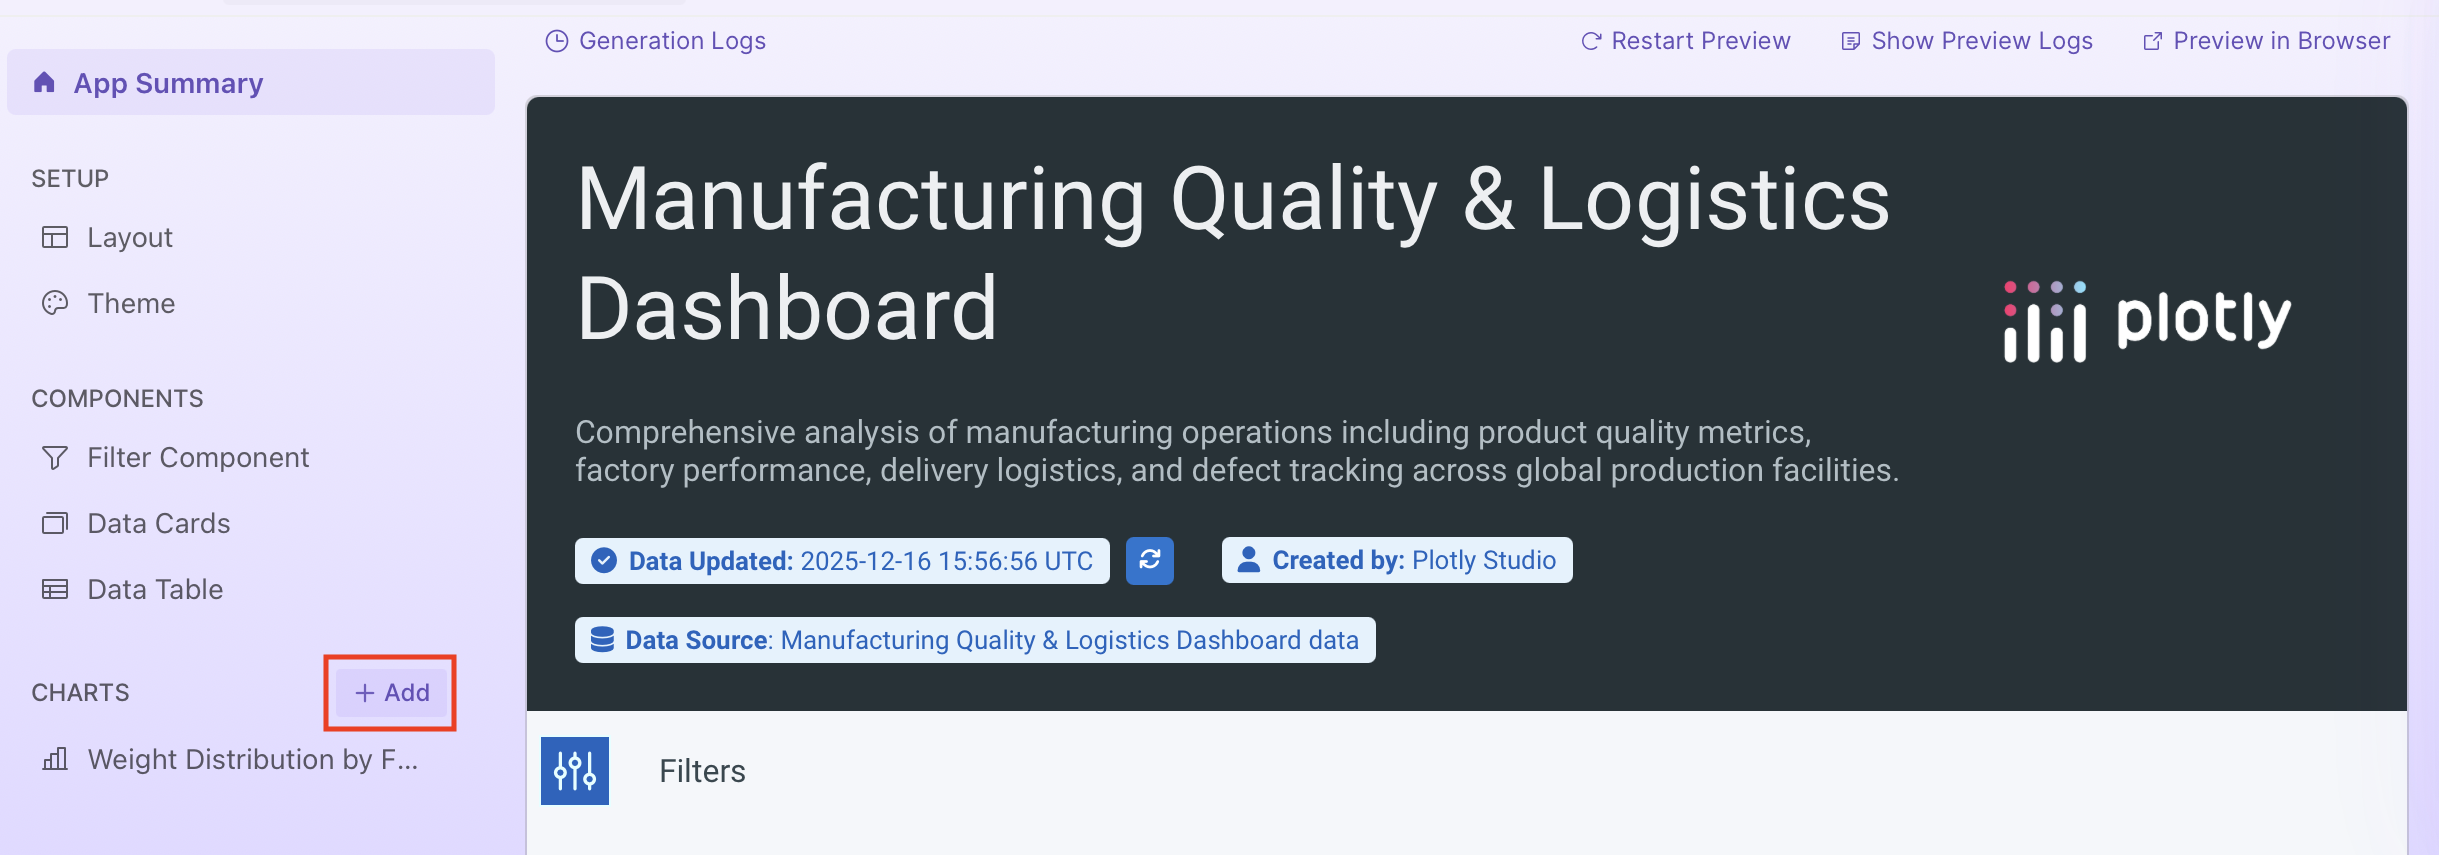Viewport: 2439px width, 855px height.
Task: Click the Data Source badge
Action: [975, 639]
